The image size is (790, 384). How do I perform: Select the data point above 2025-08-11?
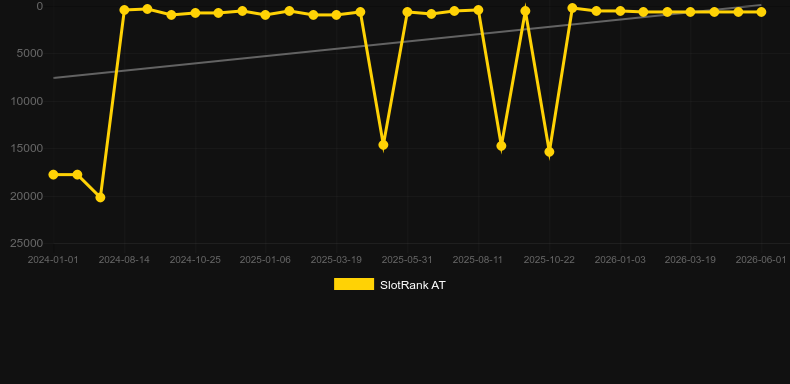478,10
